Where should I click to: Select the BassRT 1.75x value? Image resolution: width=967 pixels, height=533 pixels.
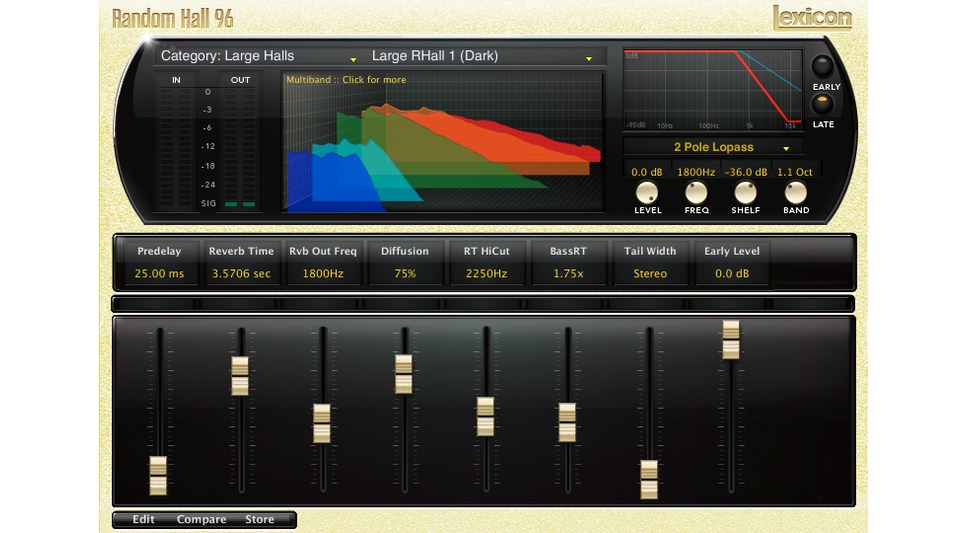568,273
